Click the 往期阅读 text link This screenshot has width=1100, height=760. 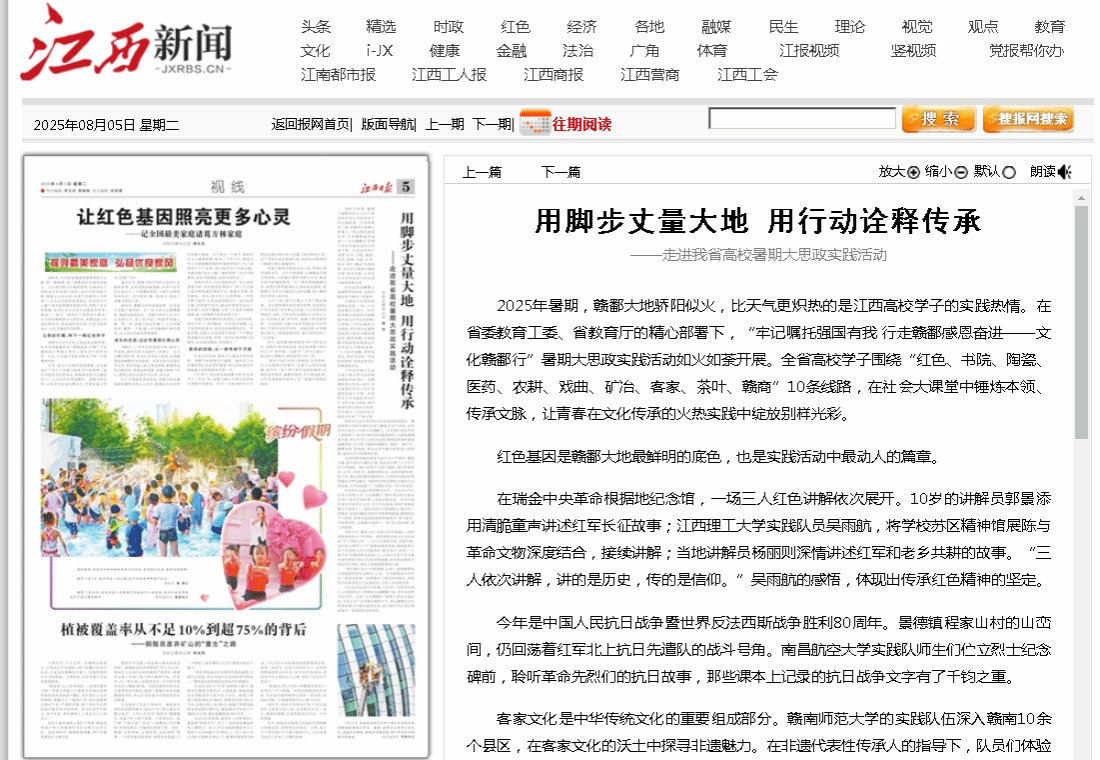pyautogui.click(x=582, y=124)
